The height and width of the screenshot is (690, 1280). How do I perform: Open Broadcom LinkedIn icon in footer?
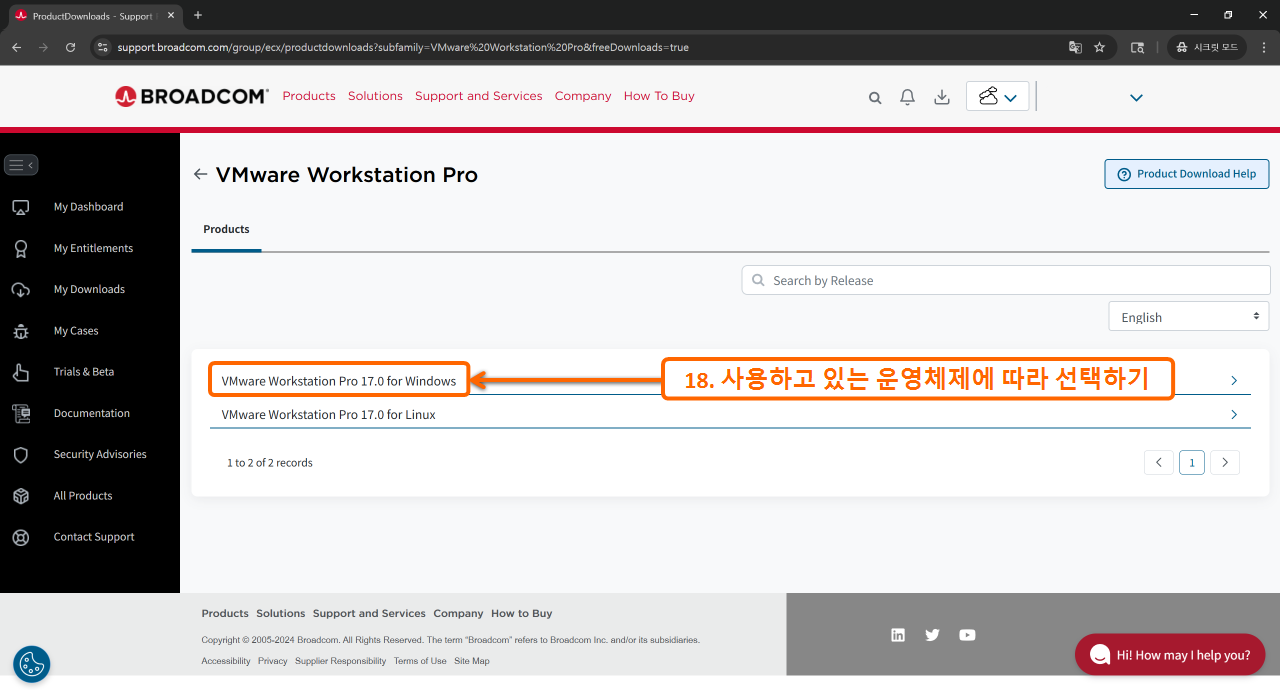click(898, 635)
